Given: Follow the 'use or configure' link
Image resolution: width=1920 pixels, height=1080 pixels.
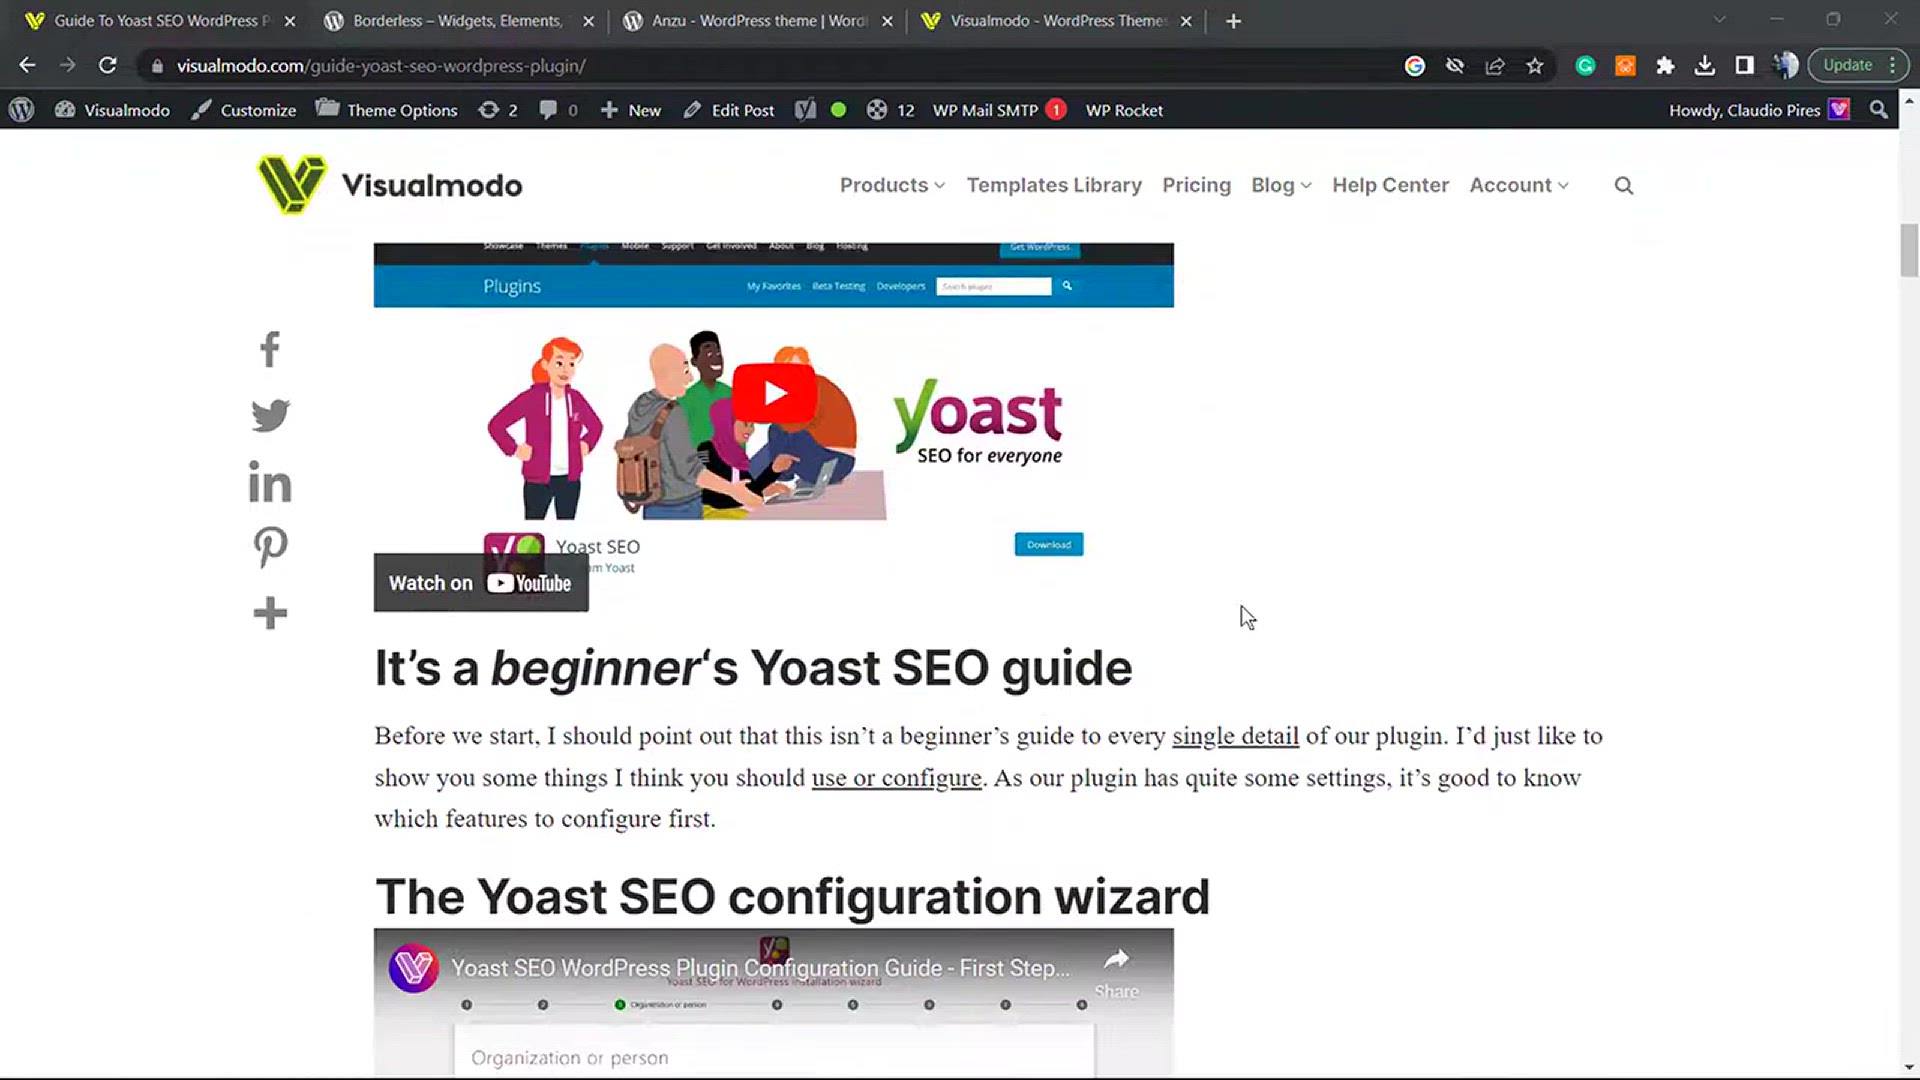Looking at the screenshot, I should [x=896, y=778].
